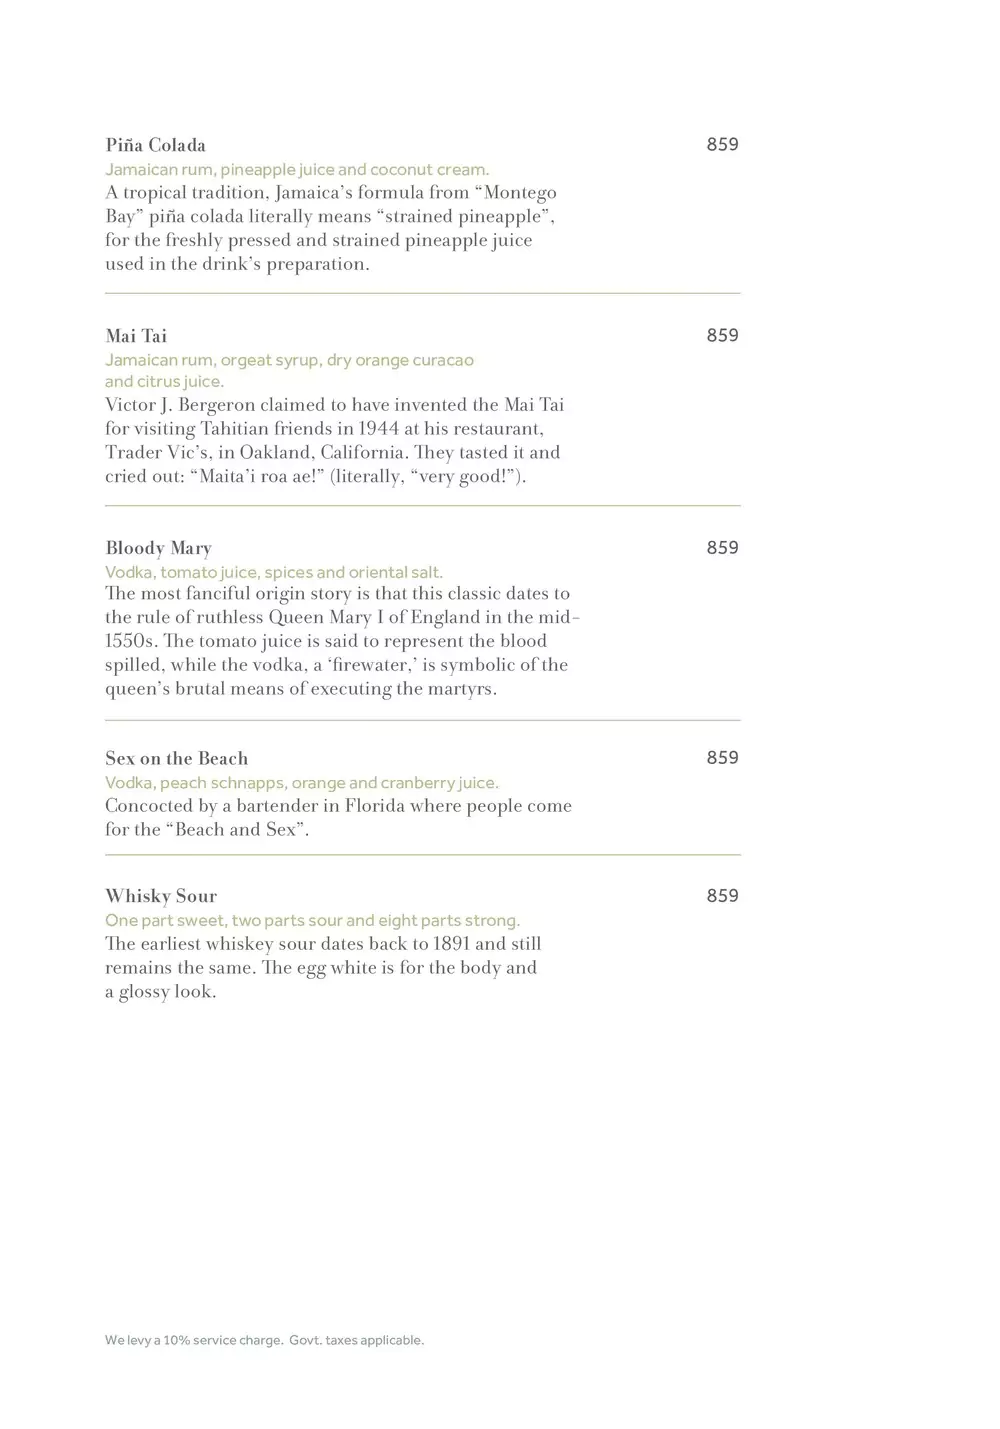Click the 'A tropical tradition' description paragraph
1000x1429 pixels.
pos(330,229)
